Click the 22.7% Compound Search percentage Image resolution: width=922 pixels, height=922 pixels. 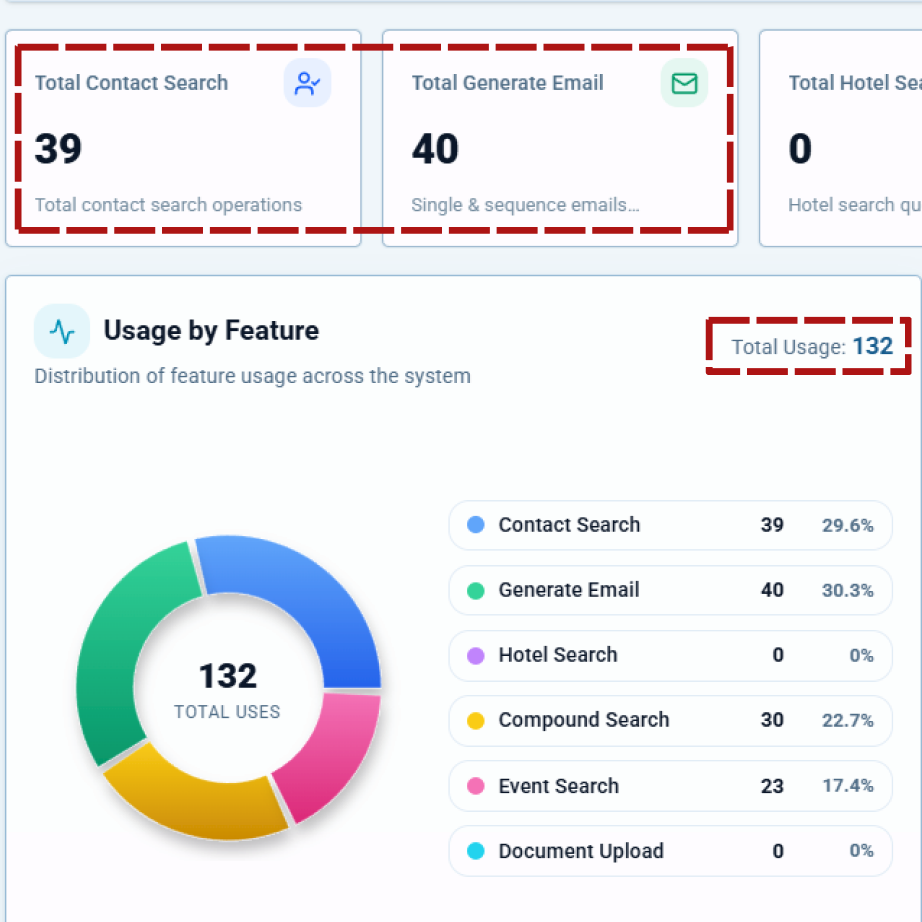847,720
